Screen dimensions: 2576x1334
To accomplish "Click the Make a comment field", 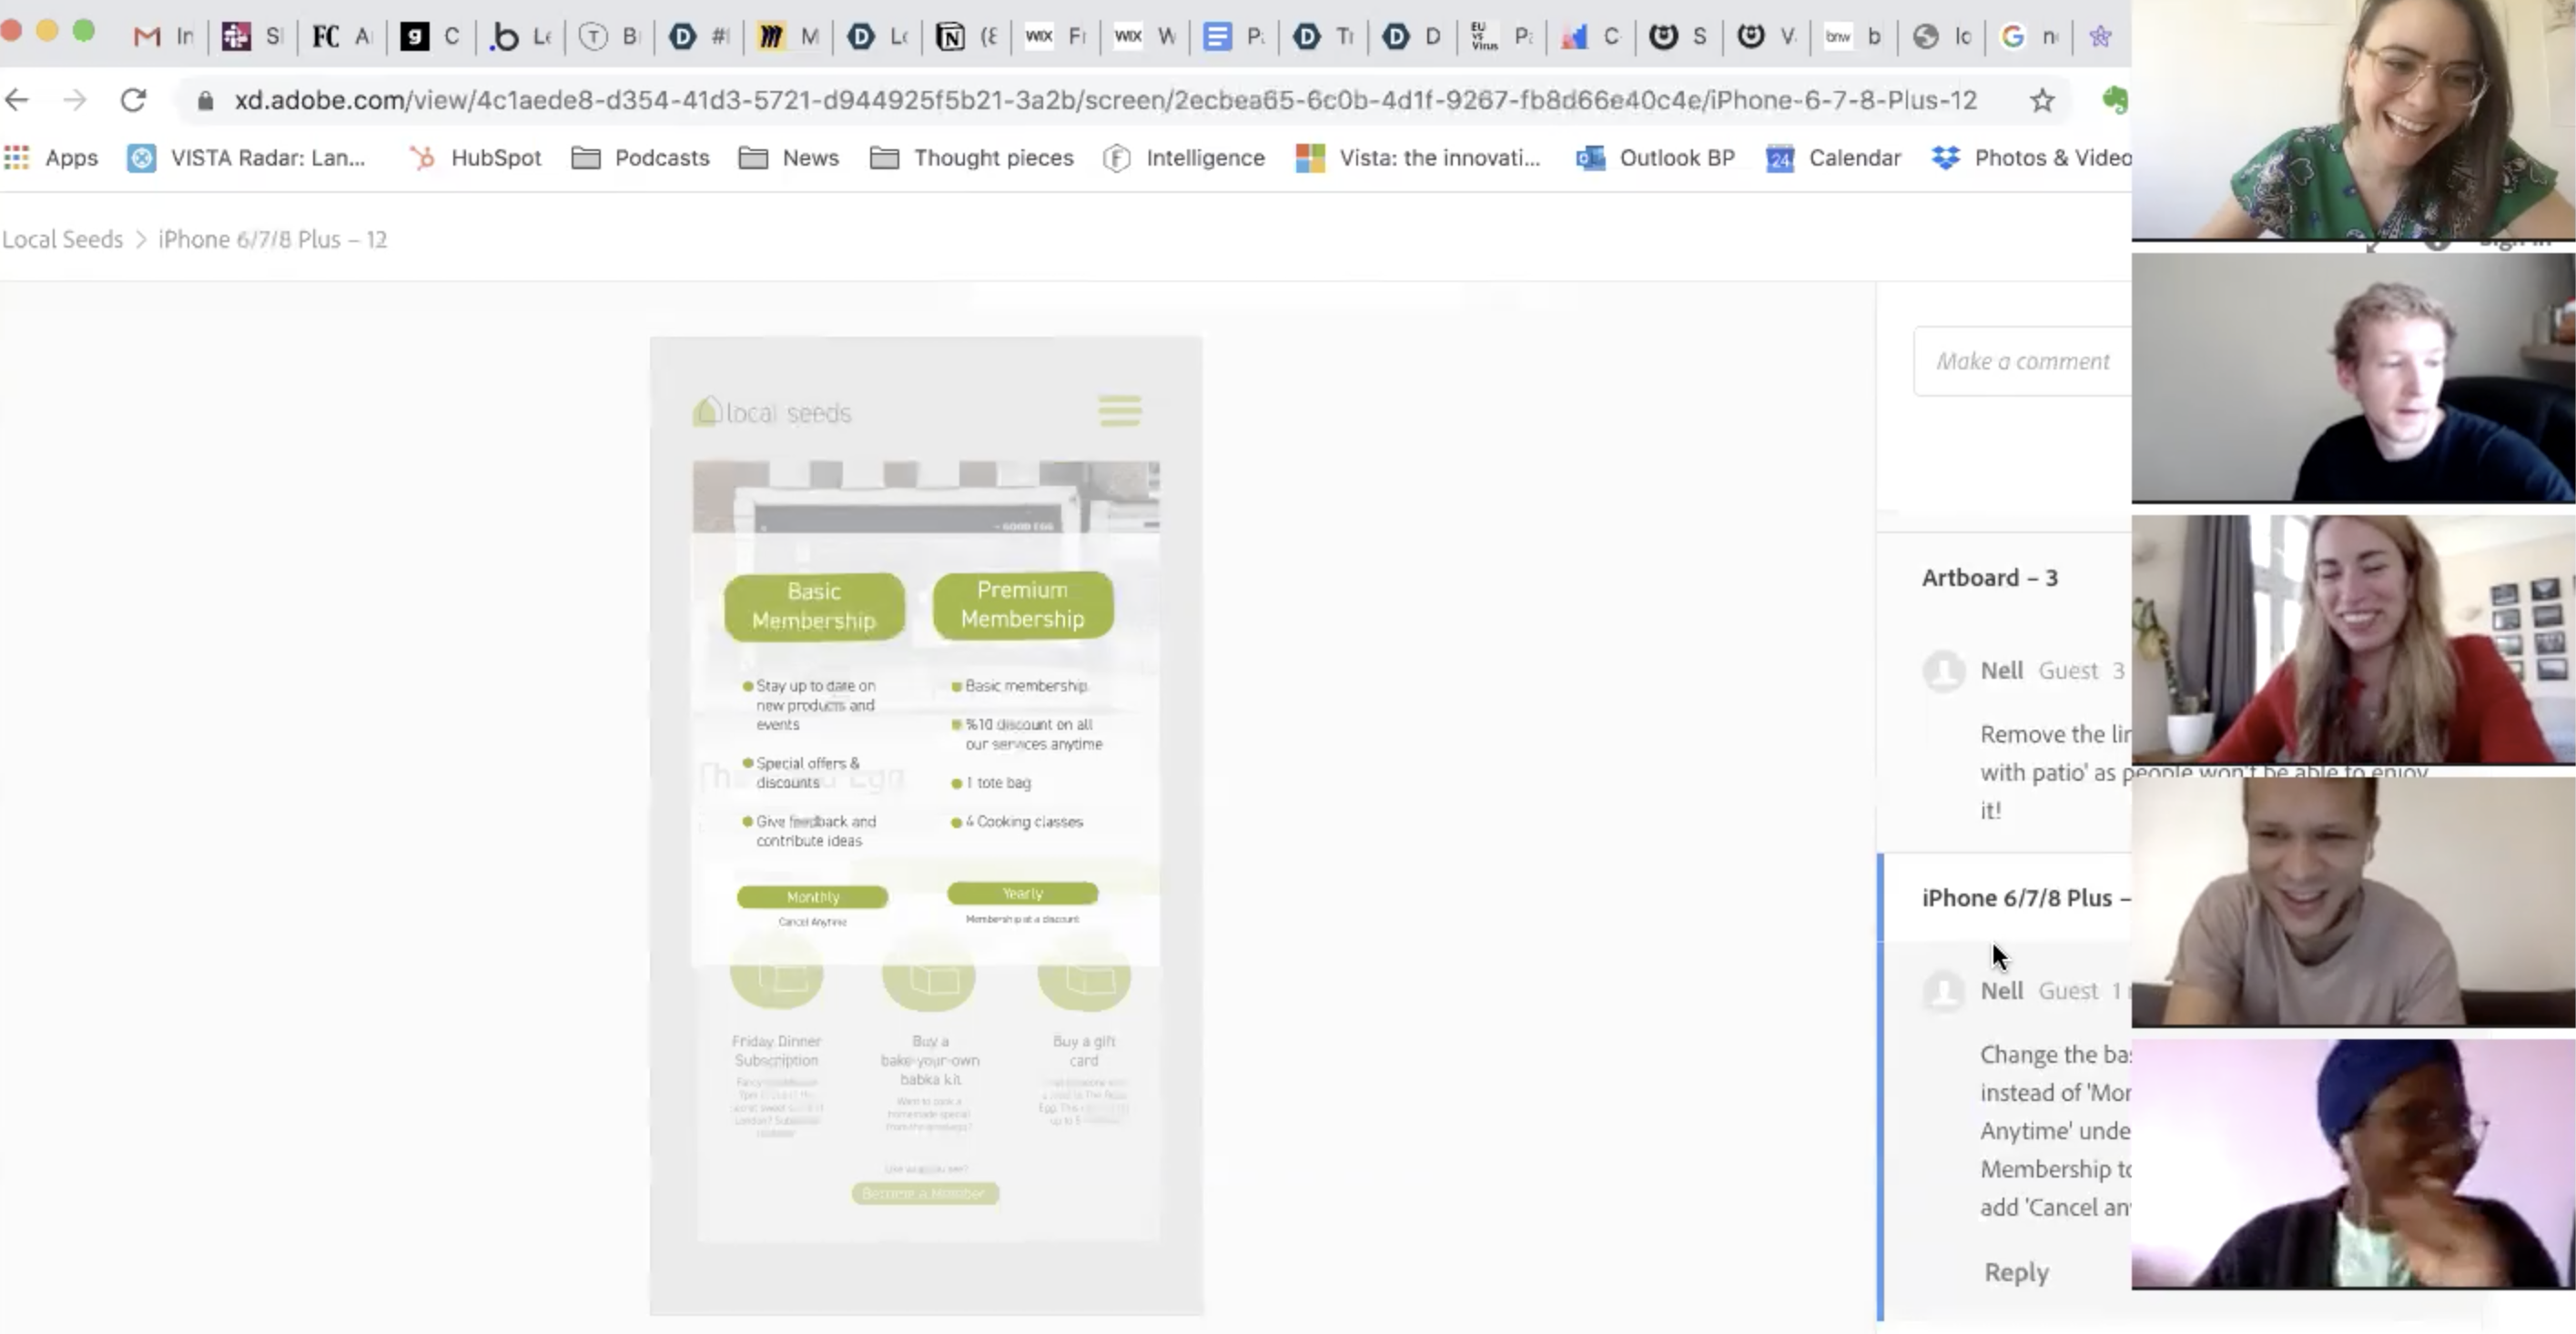I will click(2022, 361).
